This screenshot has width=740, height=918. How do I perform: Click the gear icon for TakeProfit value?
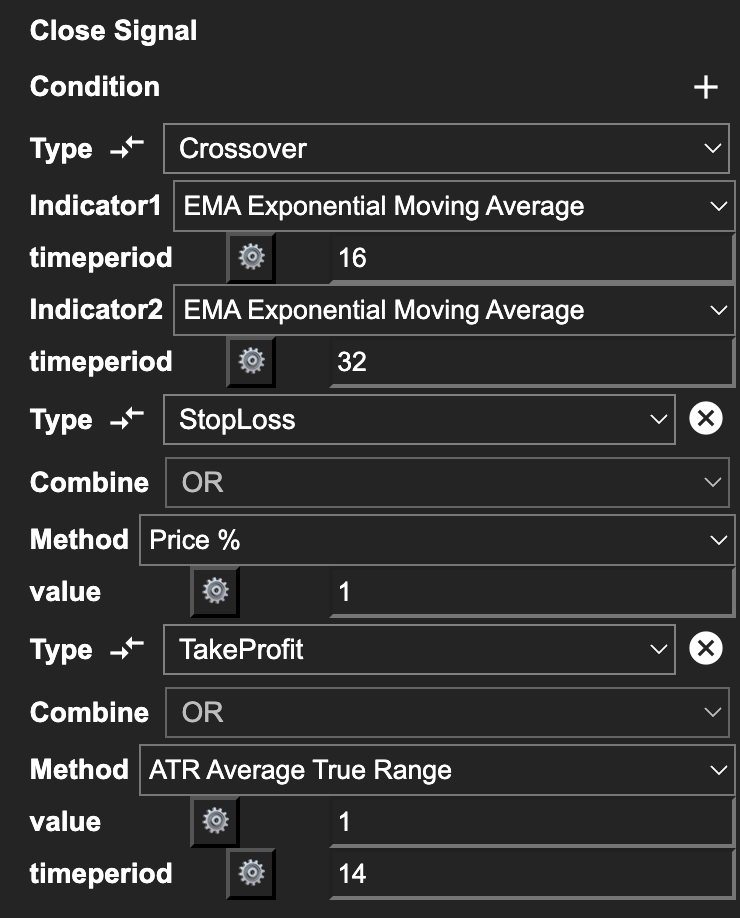tap(215, 821)
